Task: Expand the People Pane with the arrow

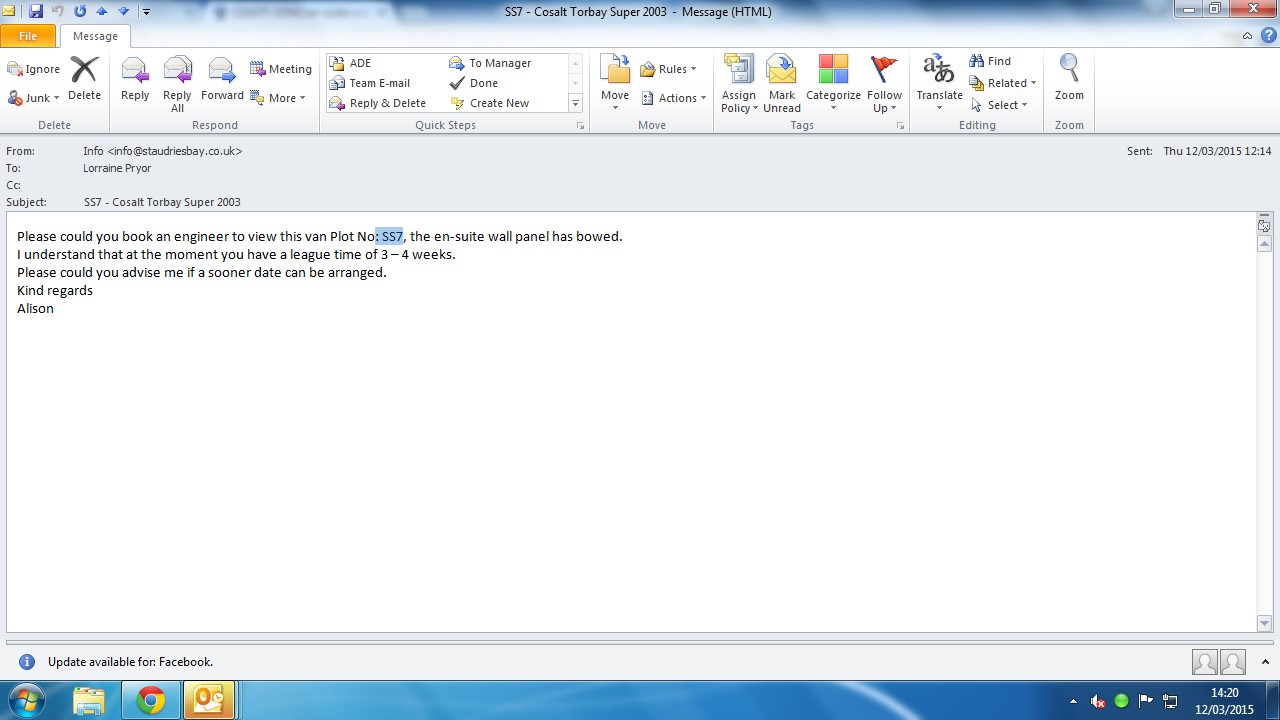Action: pyautogui.click(x=1265, y=662)
